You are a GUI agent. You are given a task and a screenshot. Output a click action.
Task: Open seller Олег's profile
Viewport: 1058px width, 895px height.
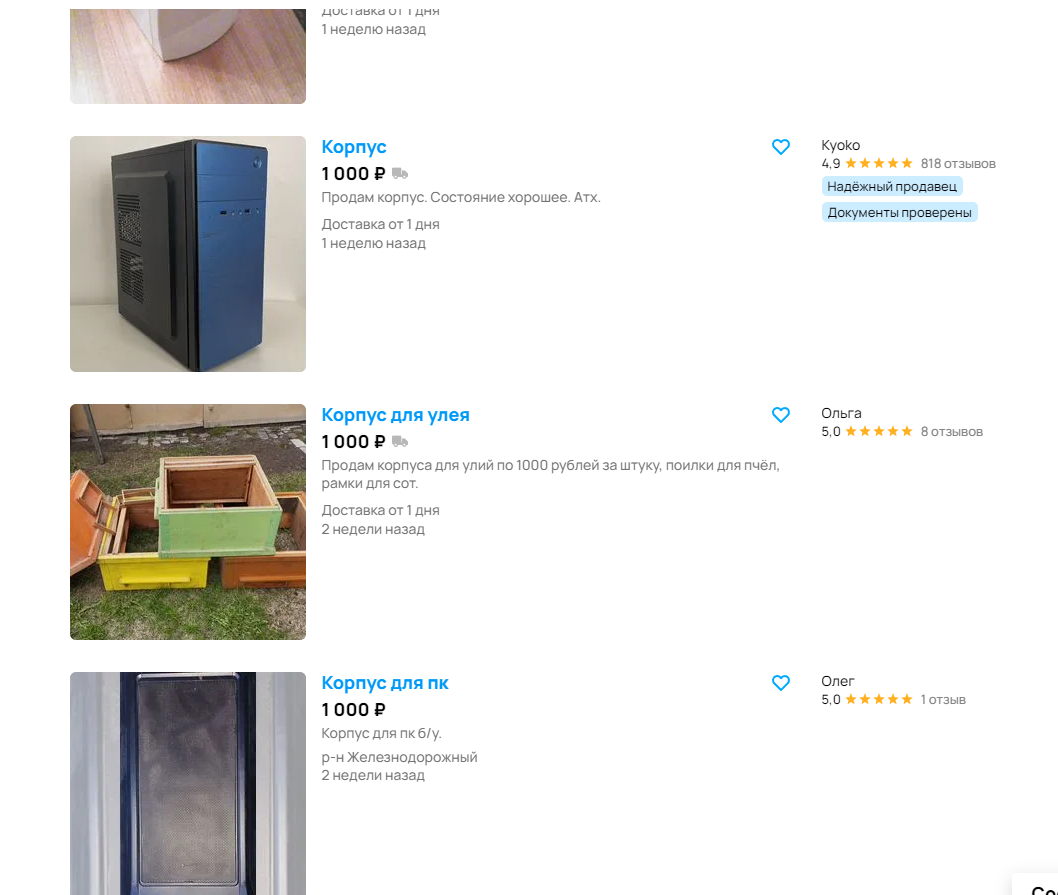(838, 681)
